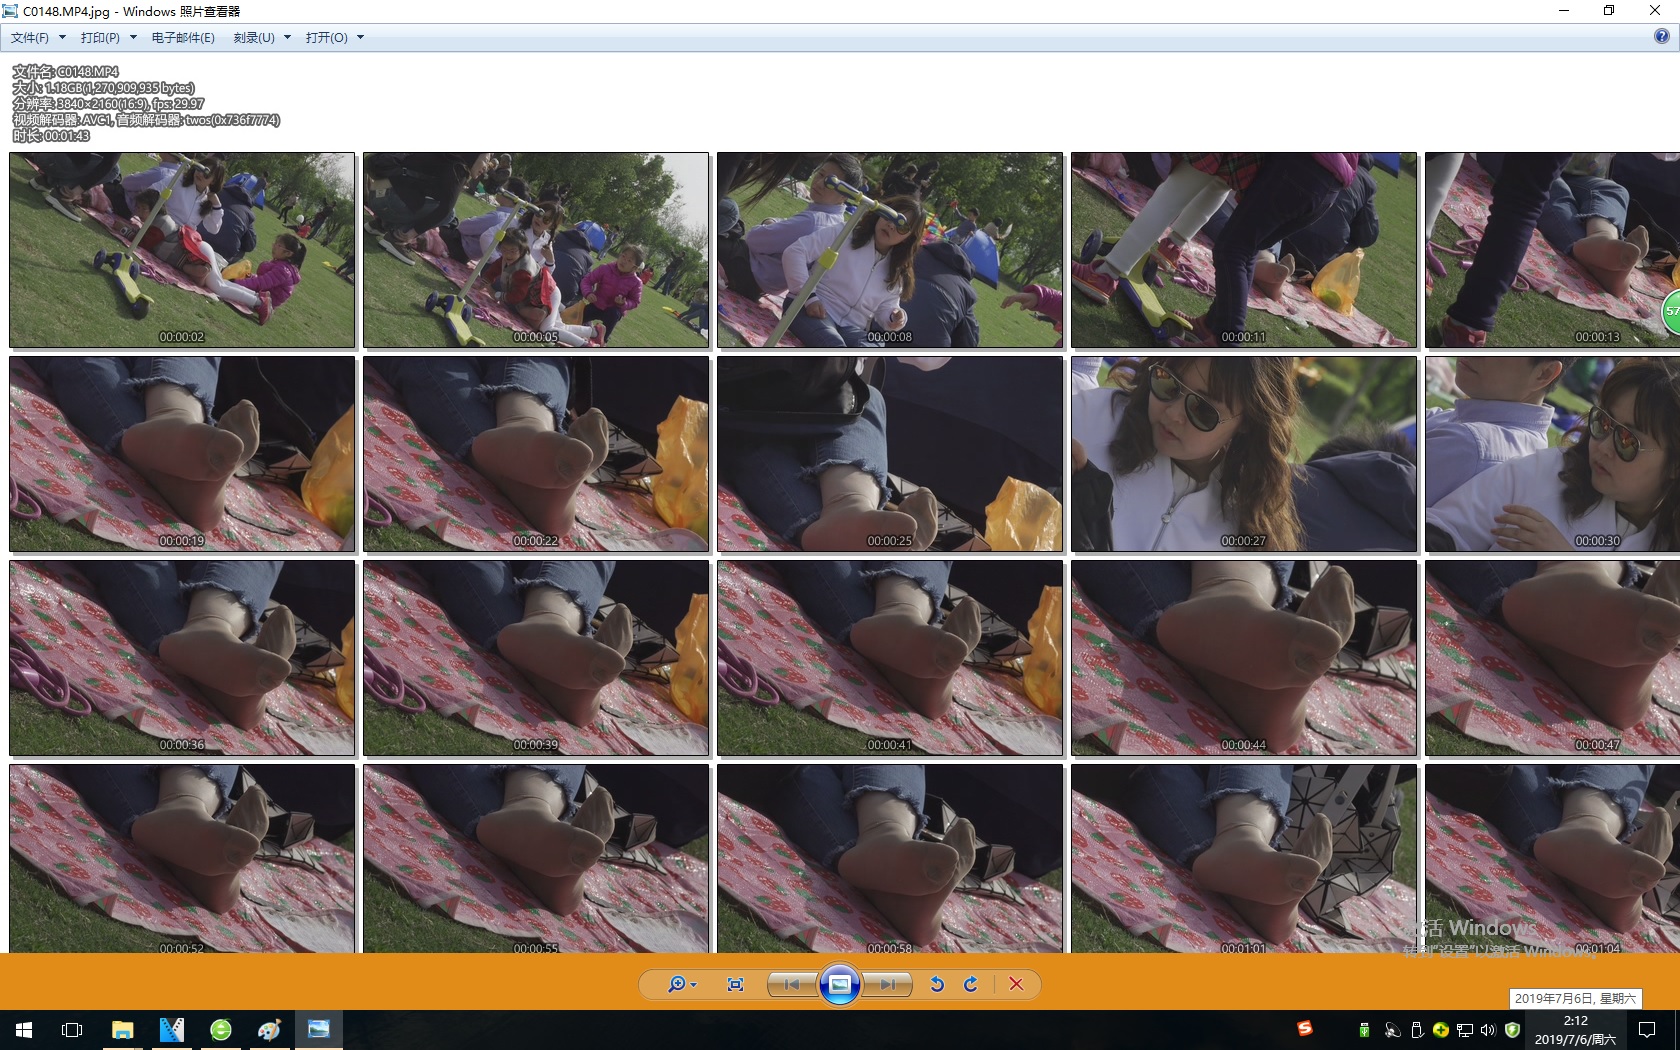Screen dimensions: 1680x1050
Task: Toggle the Sogou input method tray icon
Action: coord(1304,1028)
